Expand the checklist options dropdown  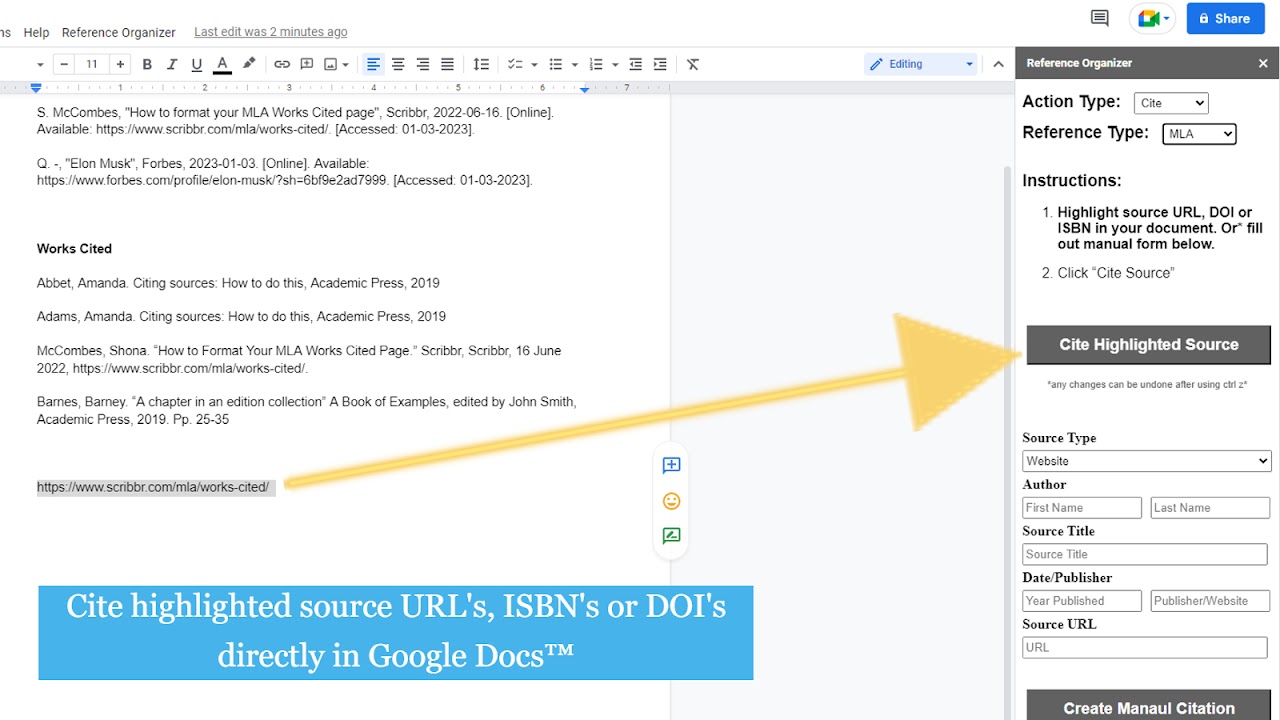point(533,64)
